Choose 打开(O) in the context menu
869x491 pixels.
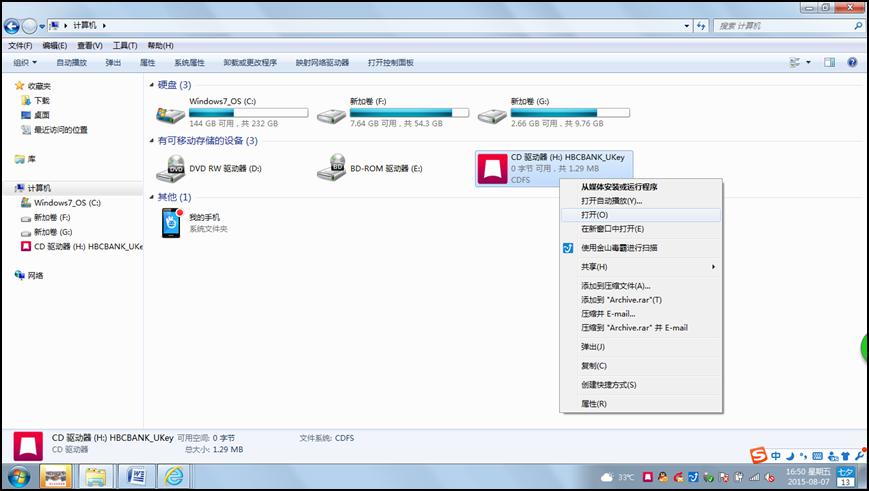pos(594,215)
